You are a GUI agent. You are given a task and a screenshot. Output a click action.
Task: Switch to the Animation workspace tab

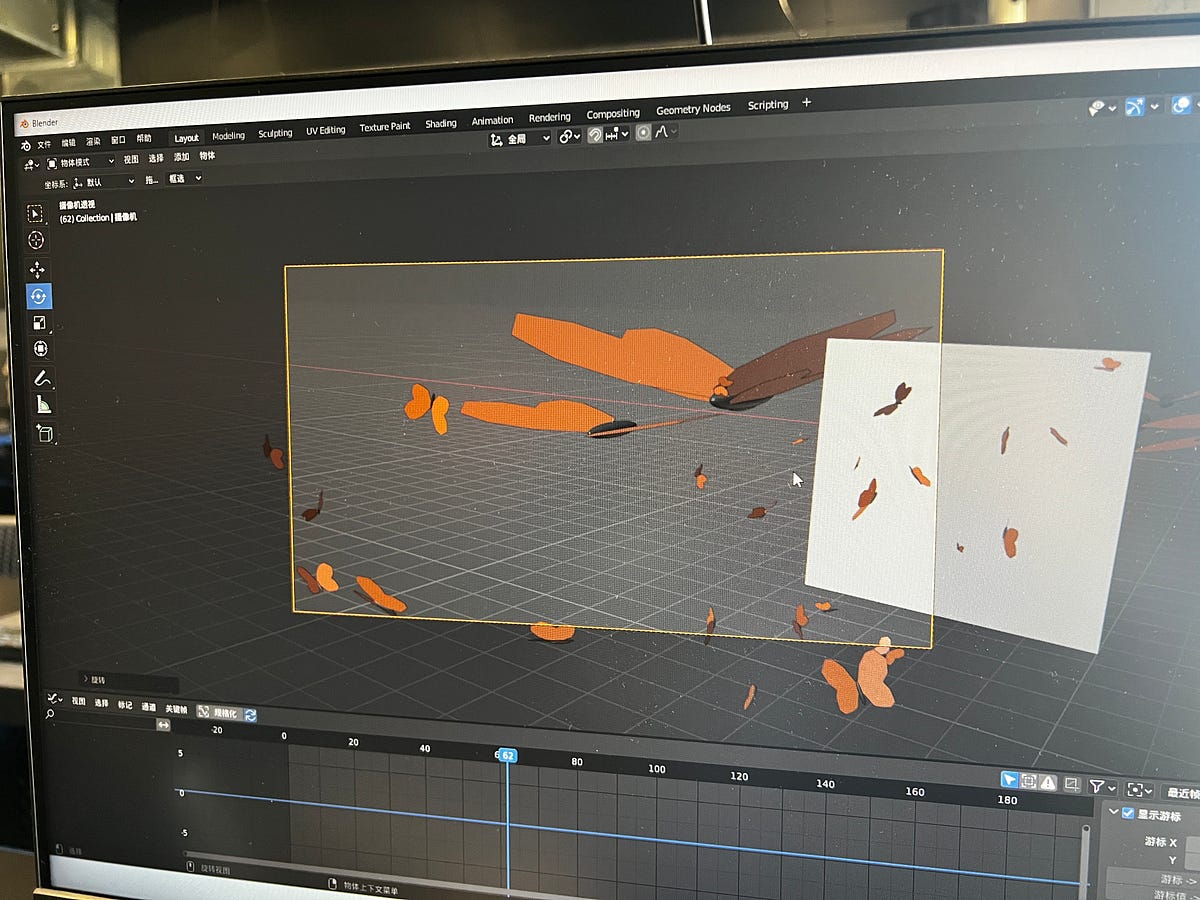(x=492, y=119)
